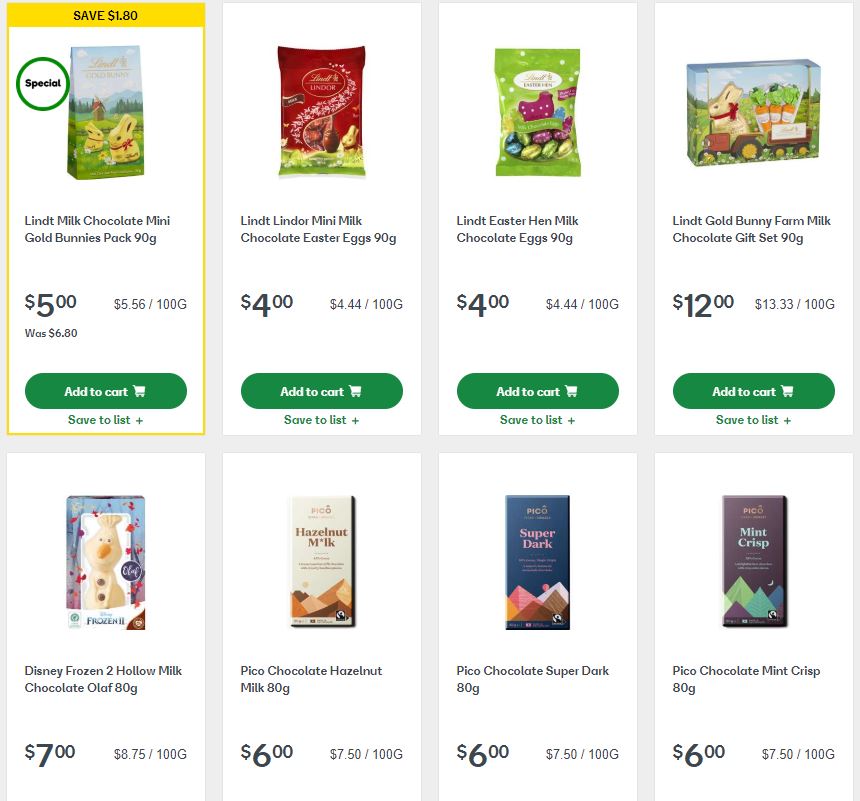Open the Pico Chocolate Hazelnut Milk product link
The image size is (860, 801).
click(309, 679)
